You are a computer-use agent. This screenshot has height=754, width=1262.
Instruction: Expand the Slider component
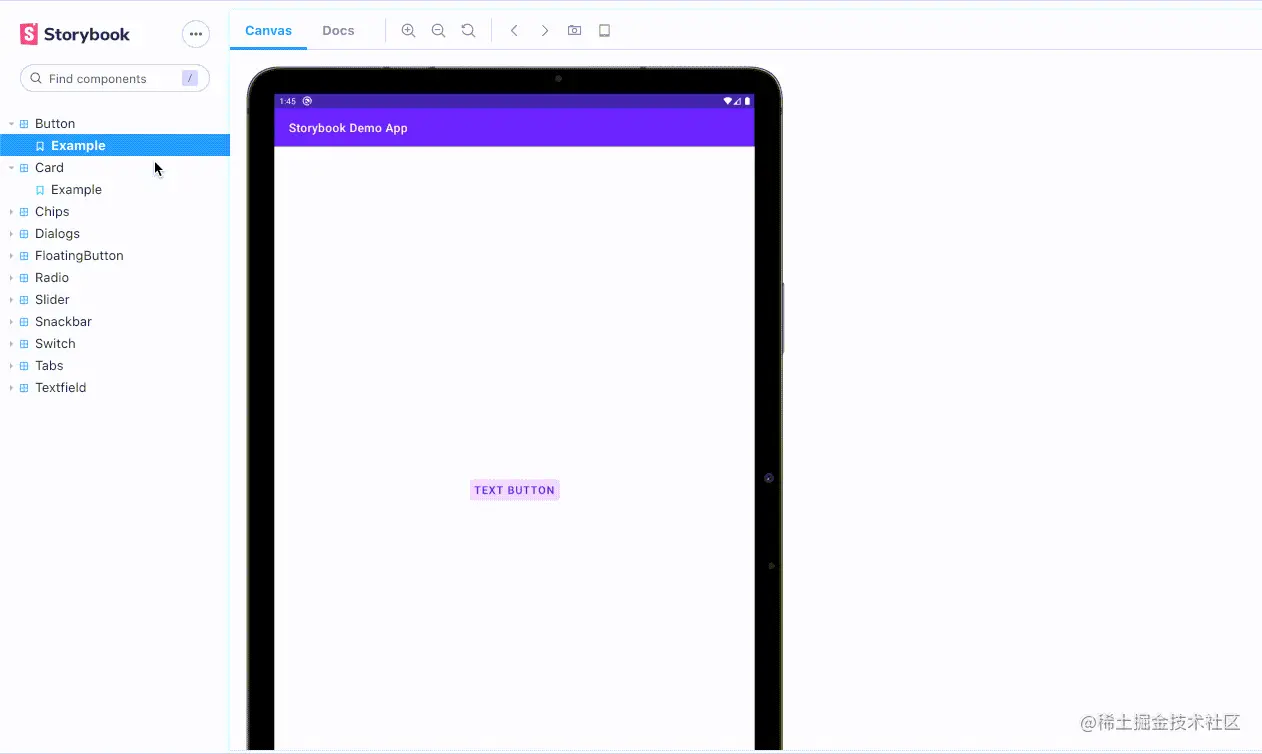coord(52,300)
